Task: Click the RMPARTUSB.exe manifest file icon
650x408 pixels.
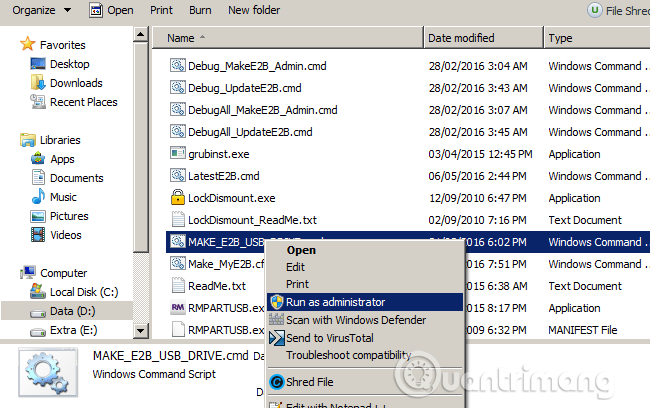Action: (x=178, y=329)
